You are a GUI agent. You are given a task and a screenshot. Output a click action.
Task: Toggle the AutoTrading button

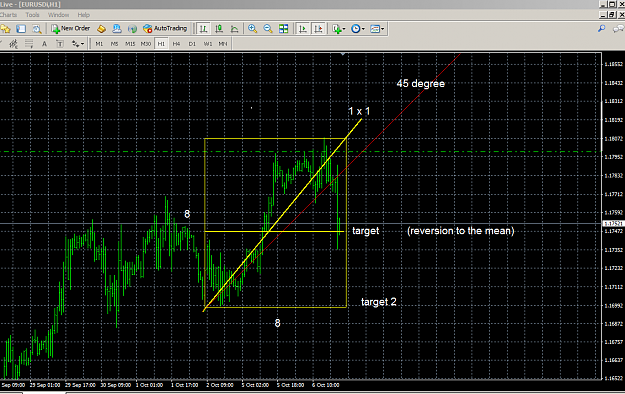[x=165, y=28]
